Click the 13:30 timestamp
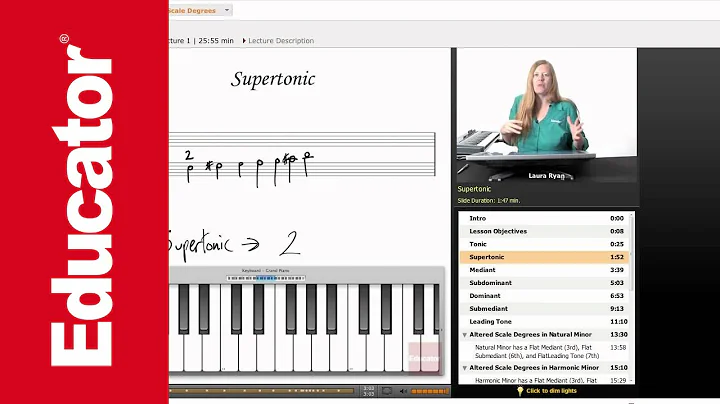This screenshot has width=720, height=404. pyautogui.click(x=619, y=335)
